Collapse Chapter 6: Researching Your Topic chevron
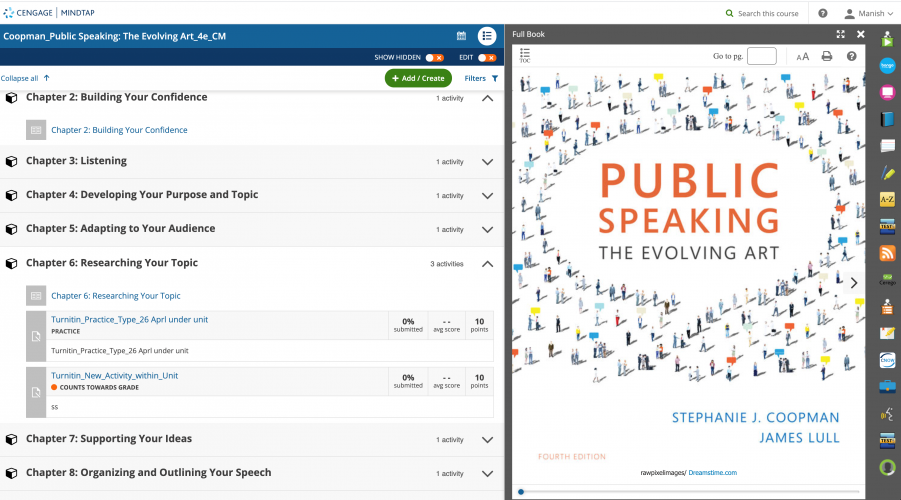 (487, 264)
